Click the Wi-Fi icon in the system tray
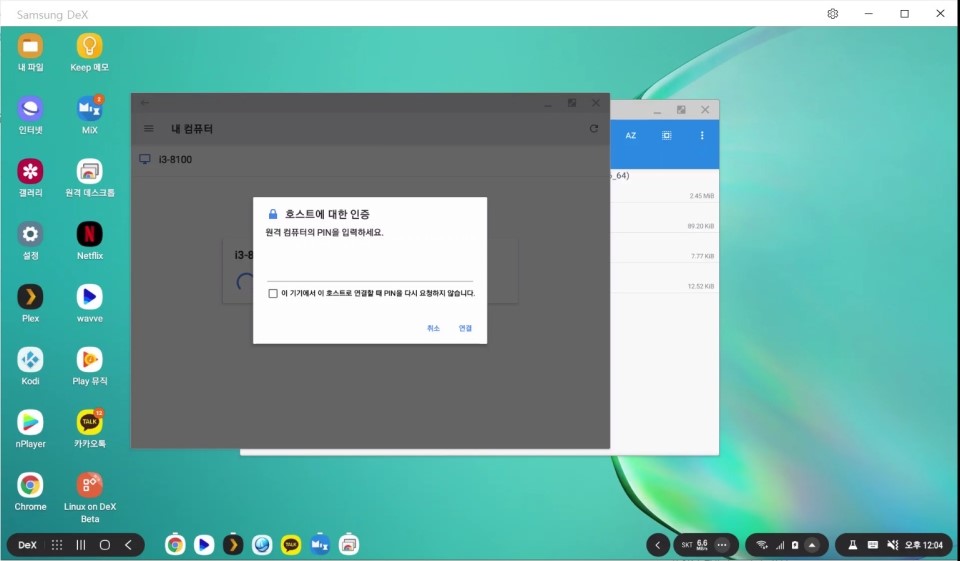Viewport: 960px width, 561px height. point(762,545)
